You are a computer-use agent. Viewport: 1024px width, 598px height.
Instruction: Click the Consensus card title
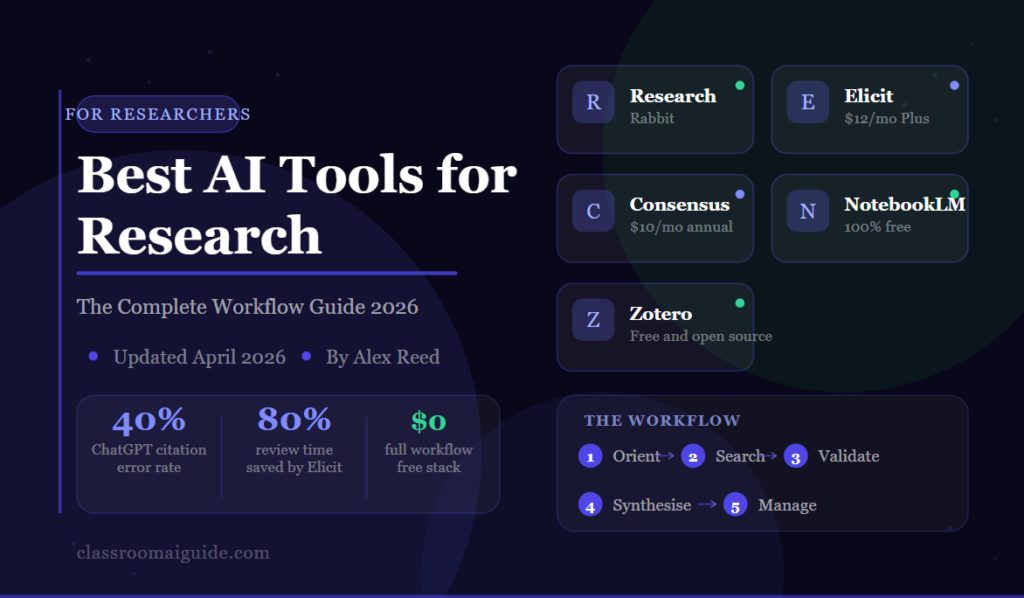point(679,205)
